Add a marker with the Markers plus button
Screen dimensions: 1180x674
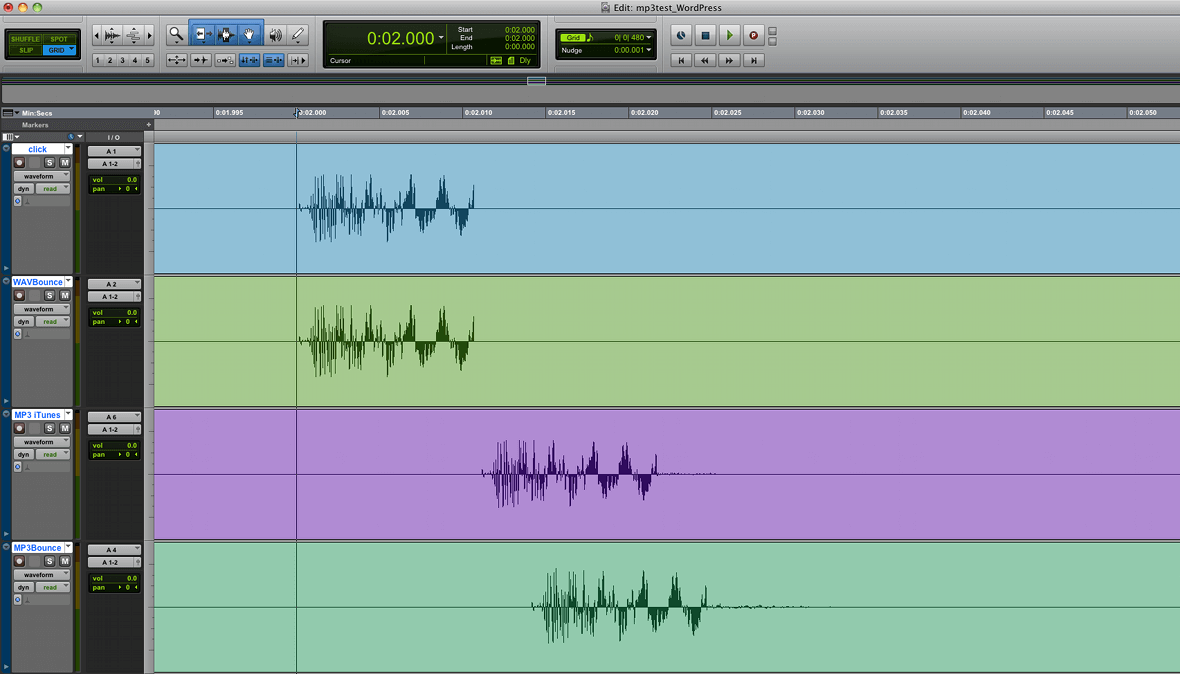149,125
